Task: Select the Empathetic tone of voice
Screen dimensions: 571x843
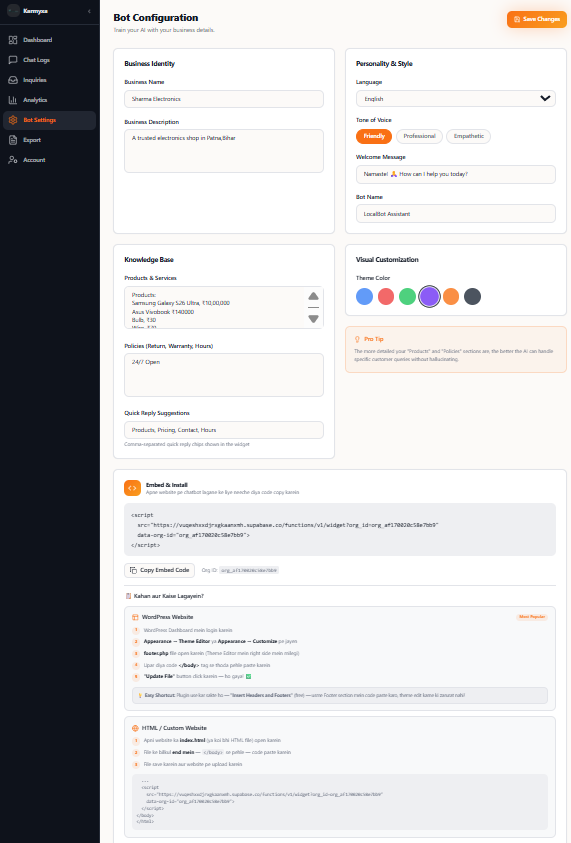Action: (x=468, y=136)
